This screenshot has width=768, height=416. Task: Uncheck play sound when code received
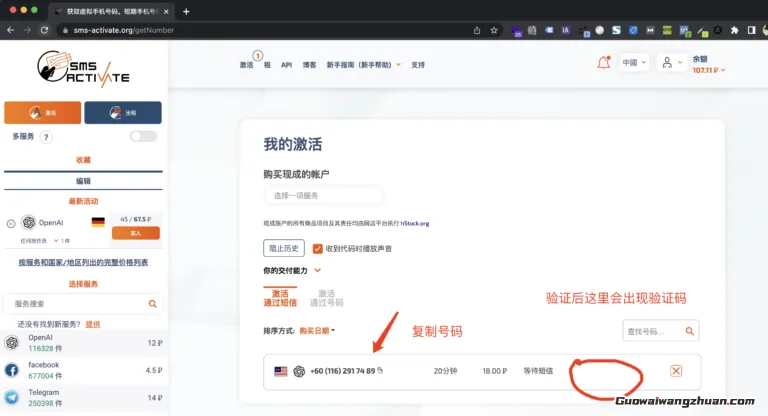coord(317,248)
